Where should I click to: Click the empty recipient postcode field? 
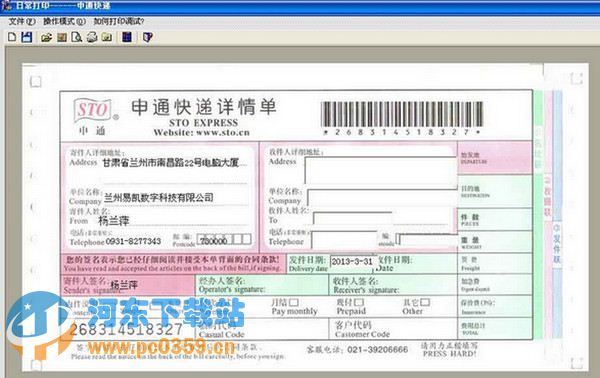(x=427, y=240)
